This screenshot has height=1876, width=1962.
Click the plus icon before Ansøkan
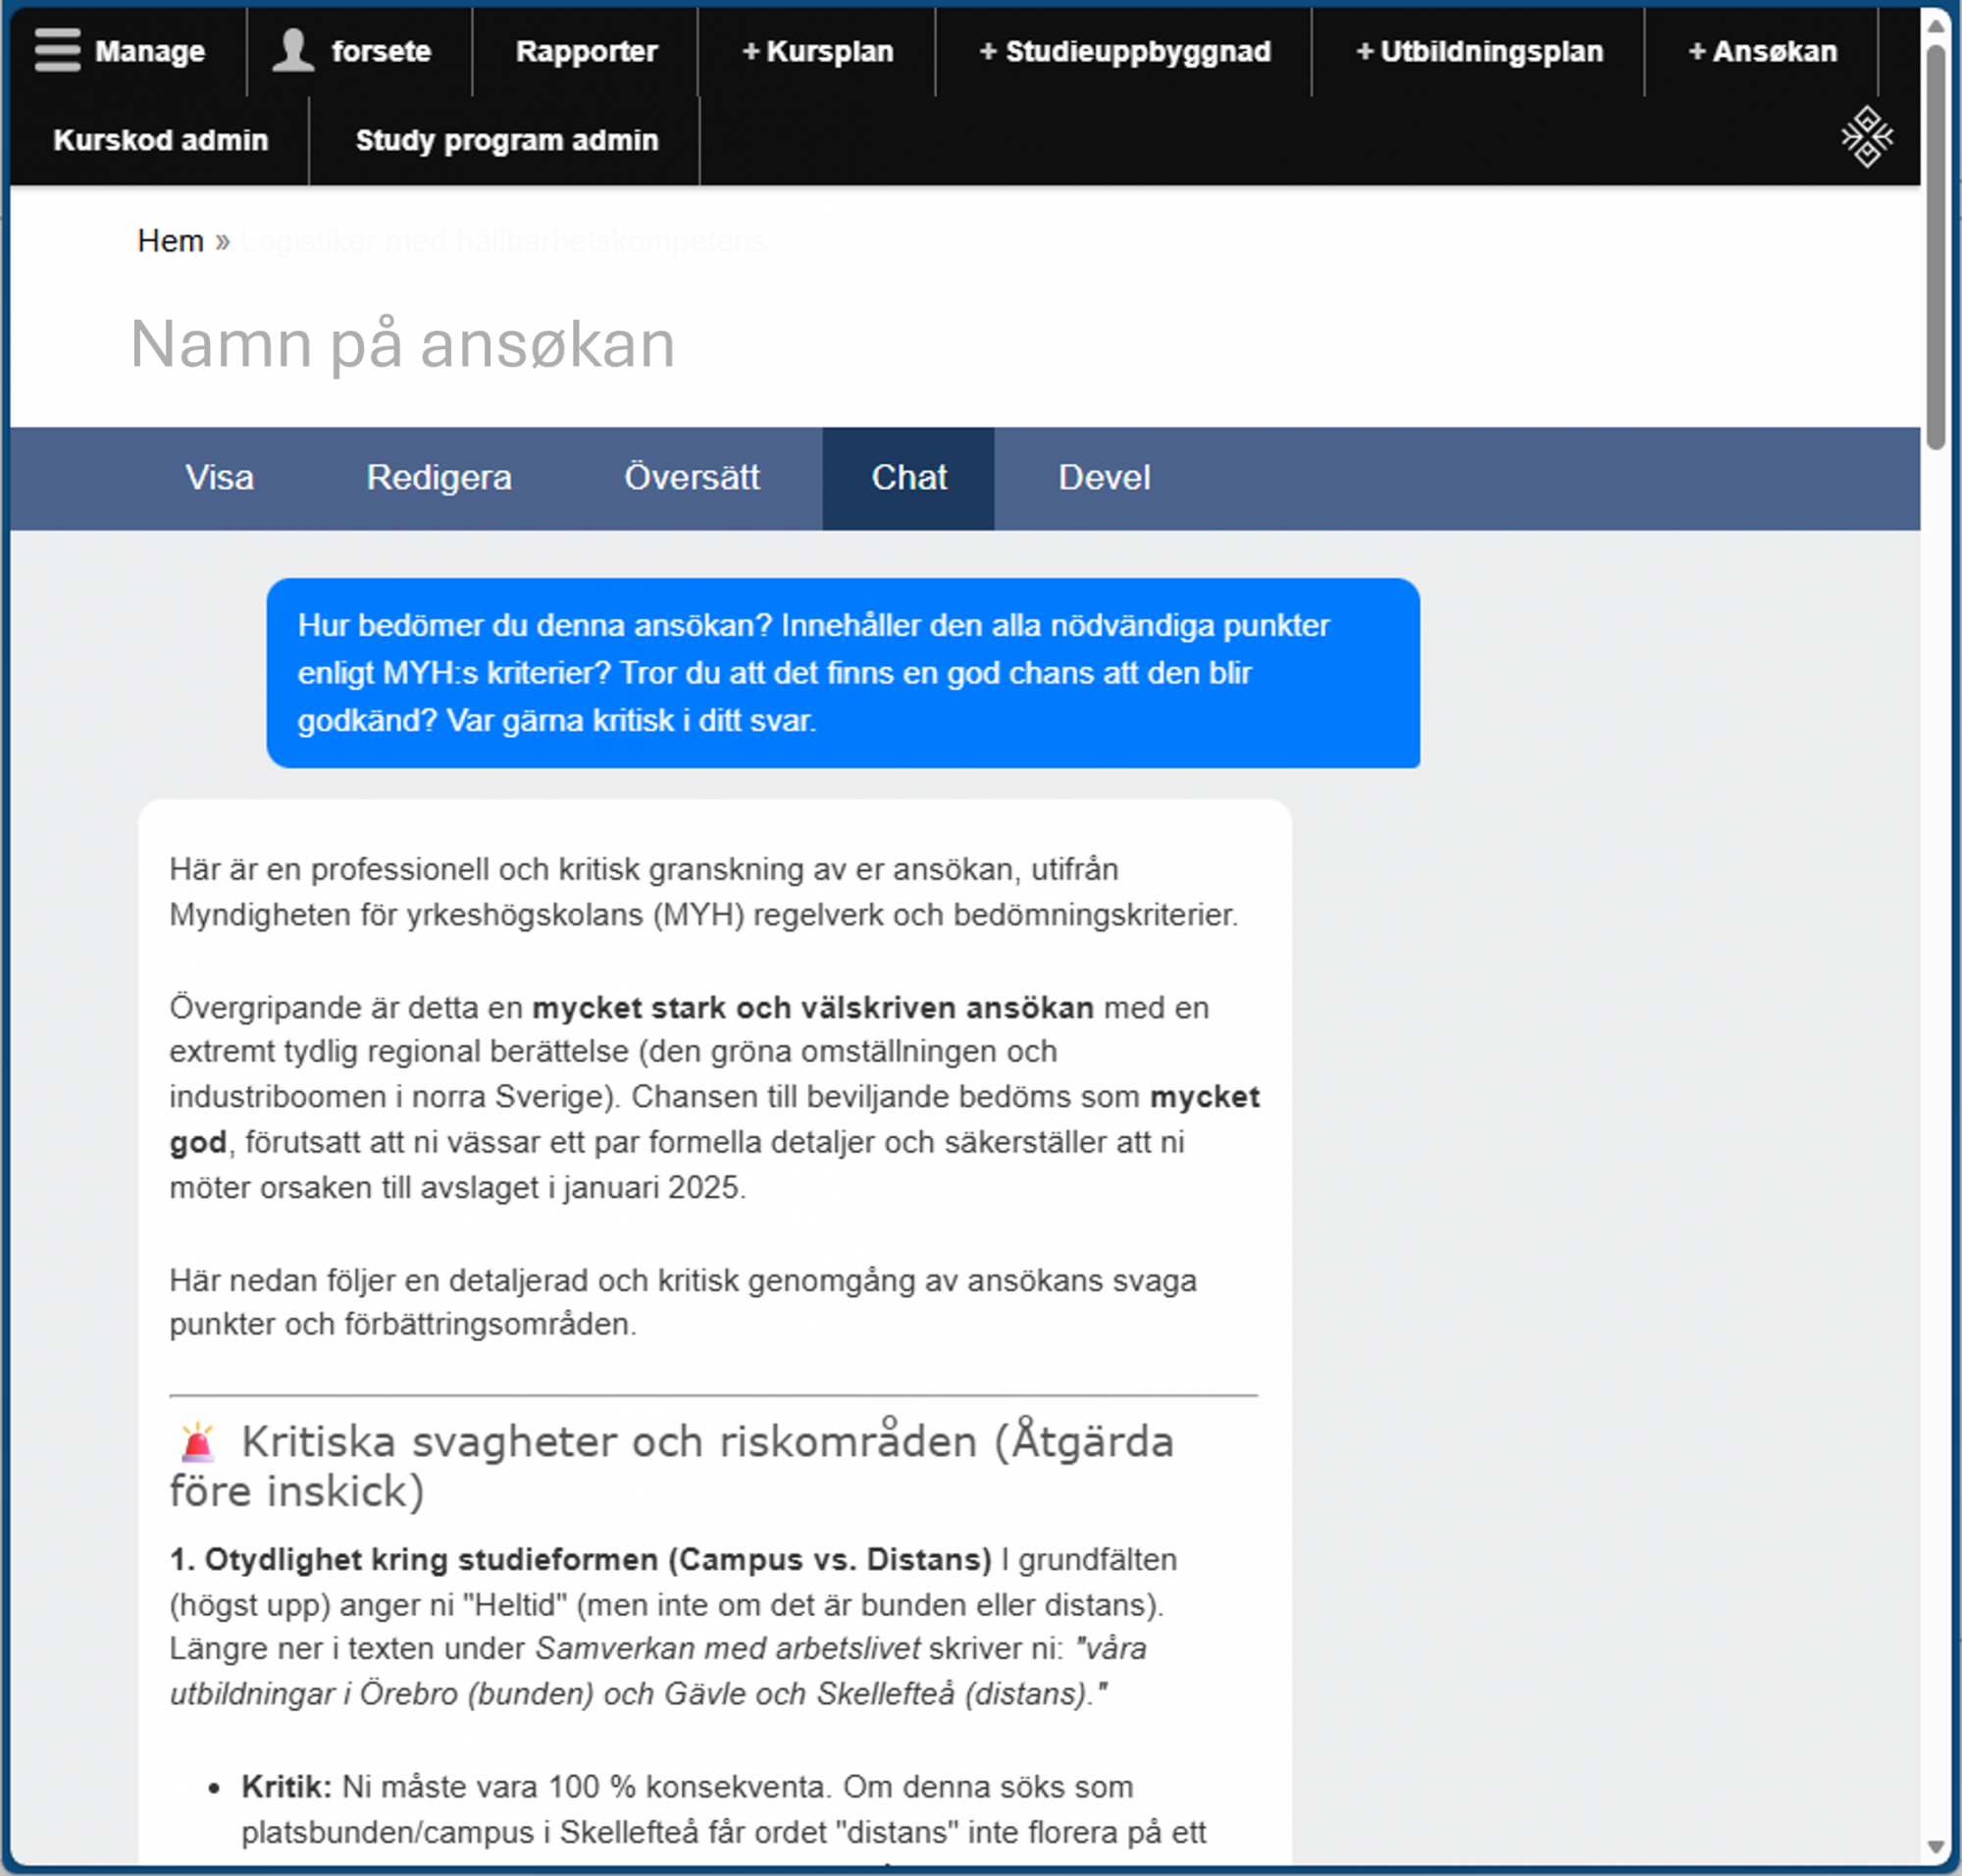click(x=1697, y=51)
